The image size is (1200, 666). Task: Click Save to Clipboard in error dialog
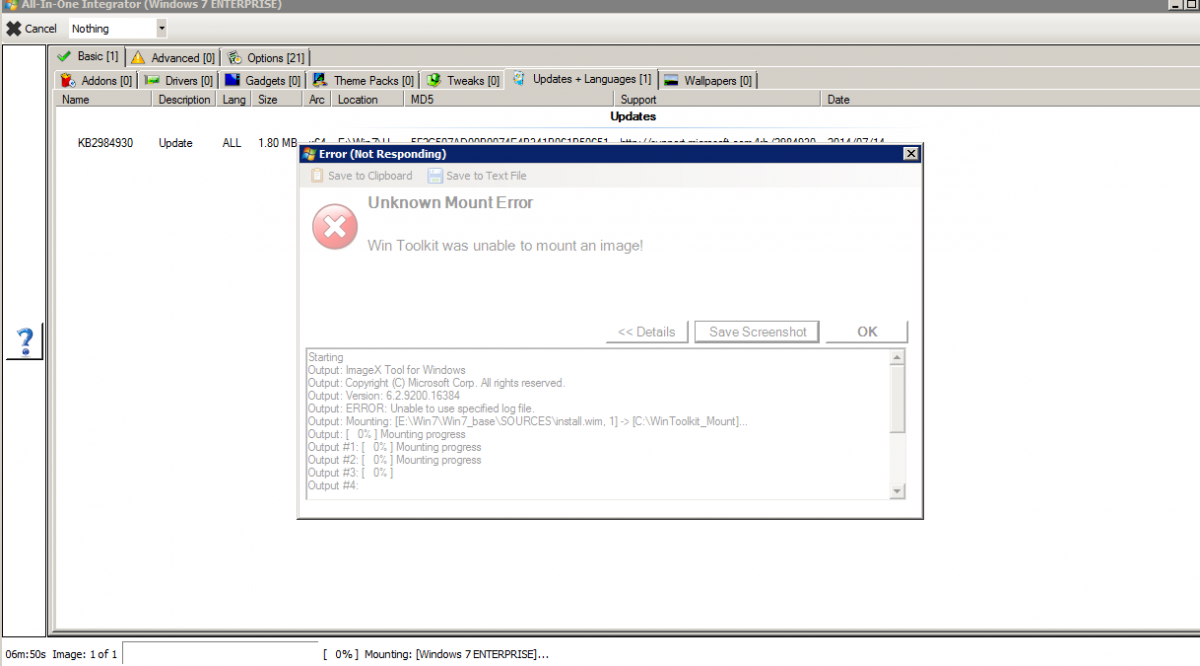(x=362, y=175)
